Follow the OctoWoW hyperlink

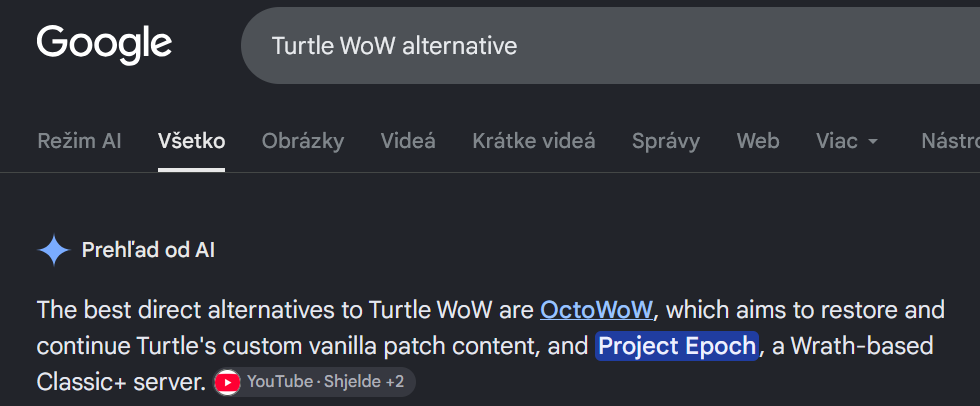pyautogui.click(x=596, y=310)
